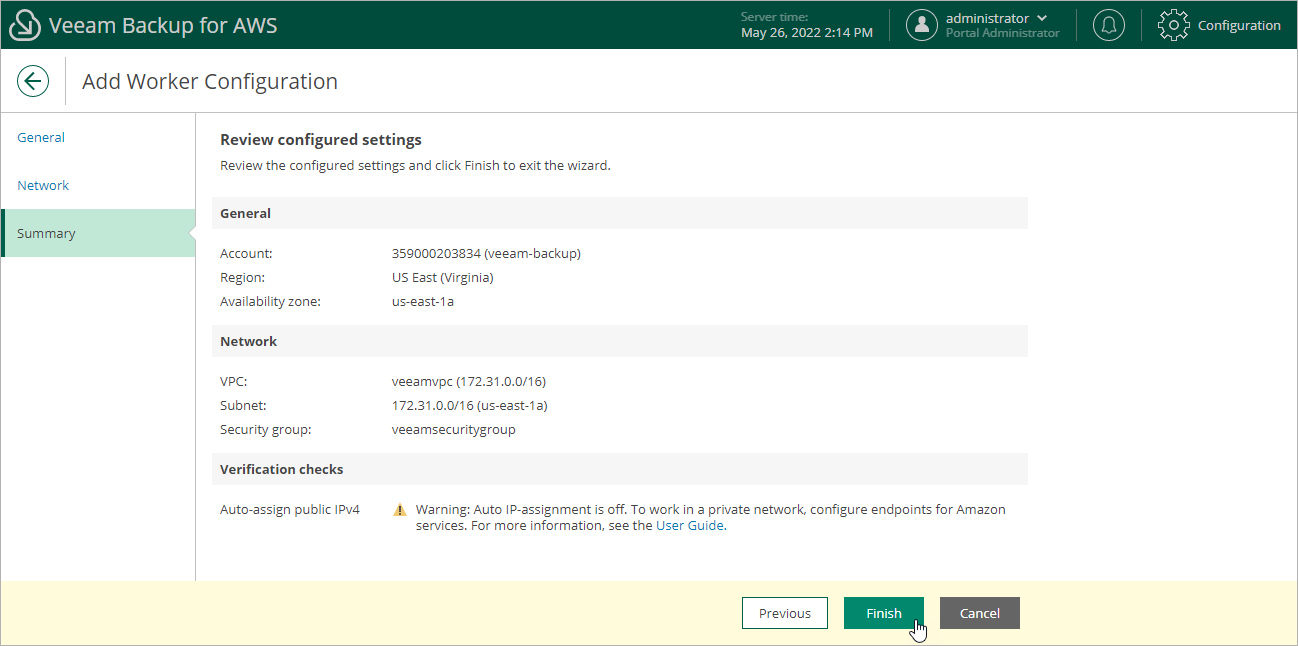Open the Summary step
Screen dimensions: 1298x646
pyautogui.click(x=46, y=233)
